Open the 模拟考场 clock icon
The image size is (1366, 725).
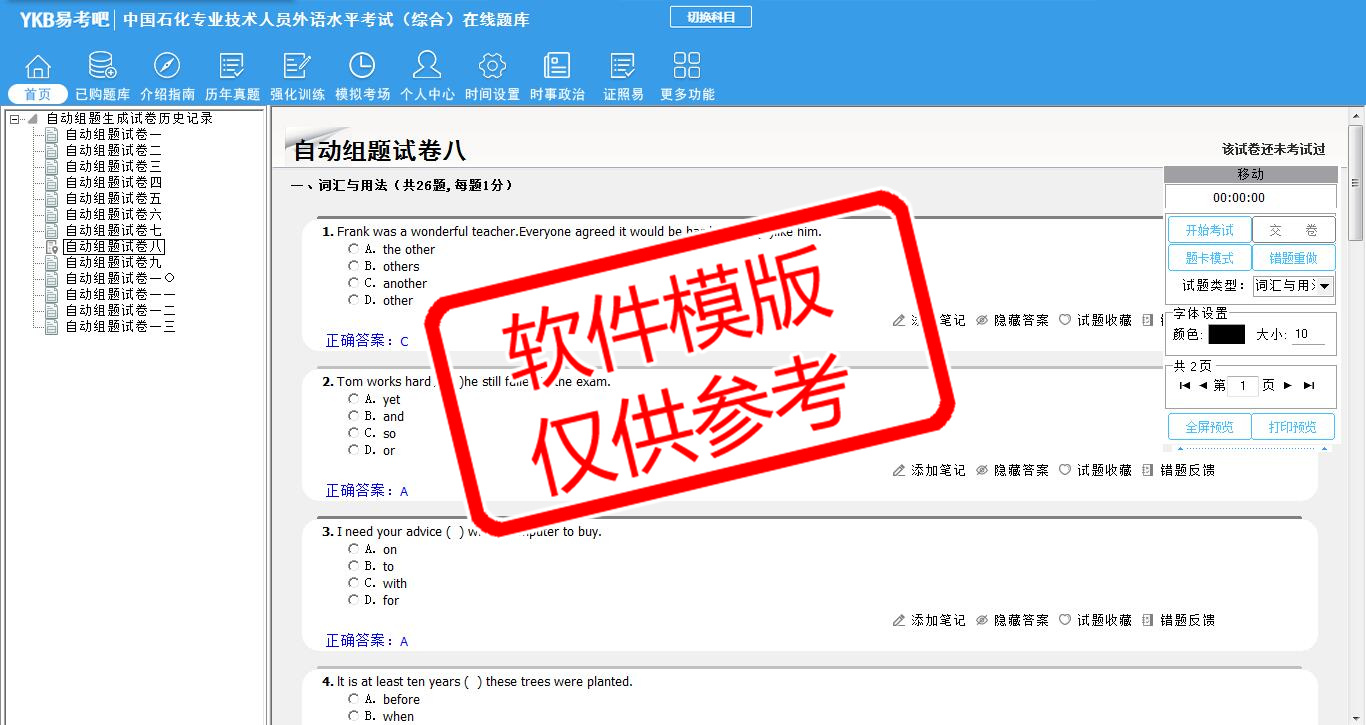pyautogui.click(x=362, y=67)
